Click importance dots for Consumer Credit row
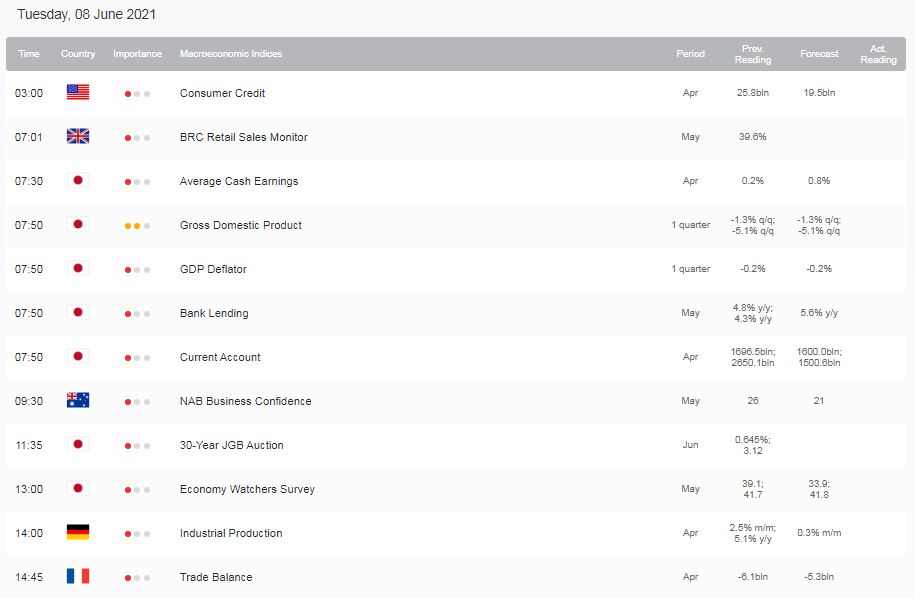The height and width of the screenshot is (599, 915). click(137, 94)
